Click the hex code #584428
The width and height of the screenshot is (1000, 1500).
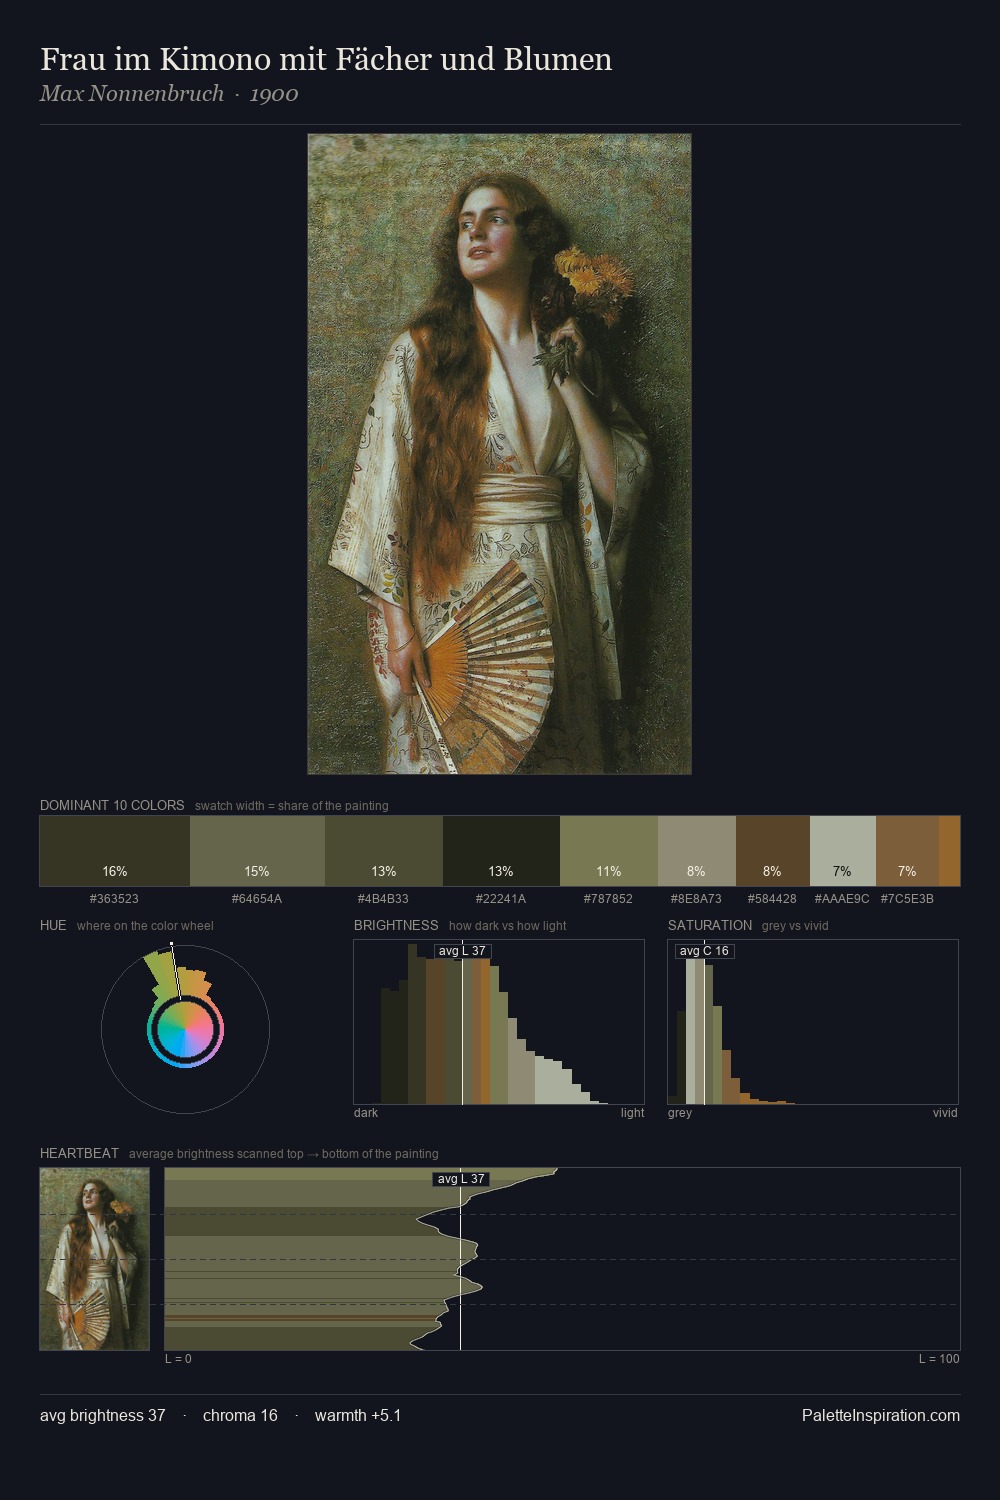tap(772, 899)
